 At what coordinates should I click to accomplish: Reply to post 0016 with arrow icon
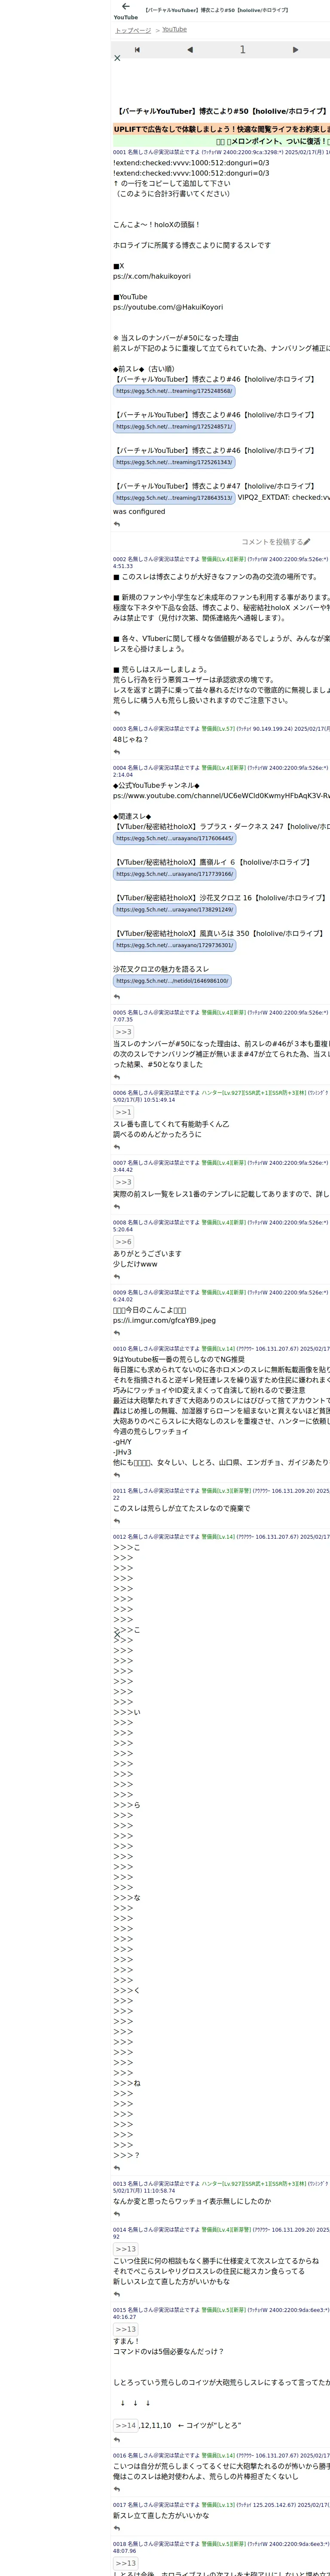coord(117,2489)
